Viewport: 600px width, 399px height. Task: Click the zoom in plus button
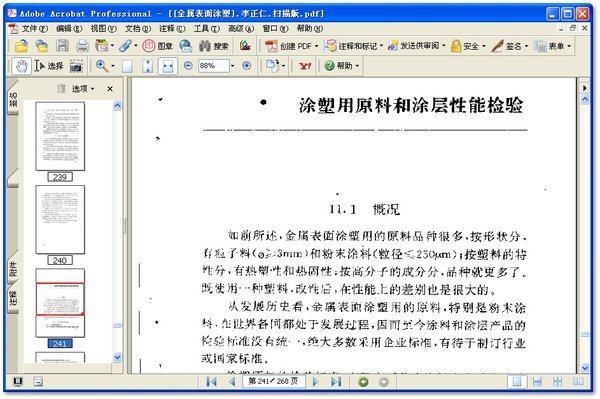pyautogui.click(x=247, y=66)
